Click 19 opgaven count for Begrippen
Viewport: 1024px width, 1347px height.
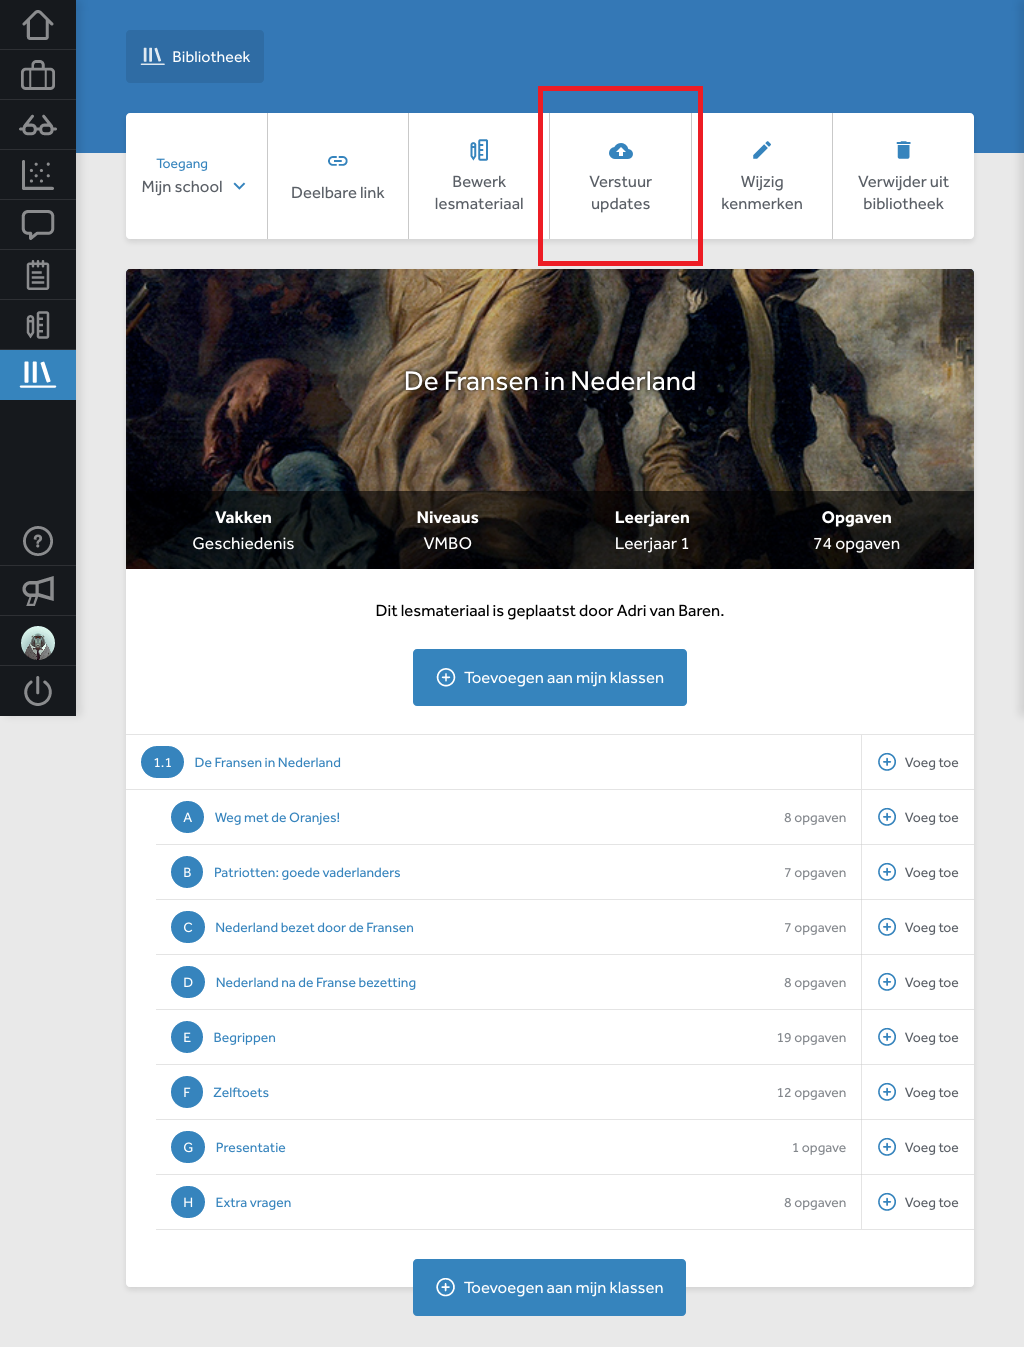click(811, 1038)
